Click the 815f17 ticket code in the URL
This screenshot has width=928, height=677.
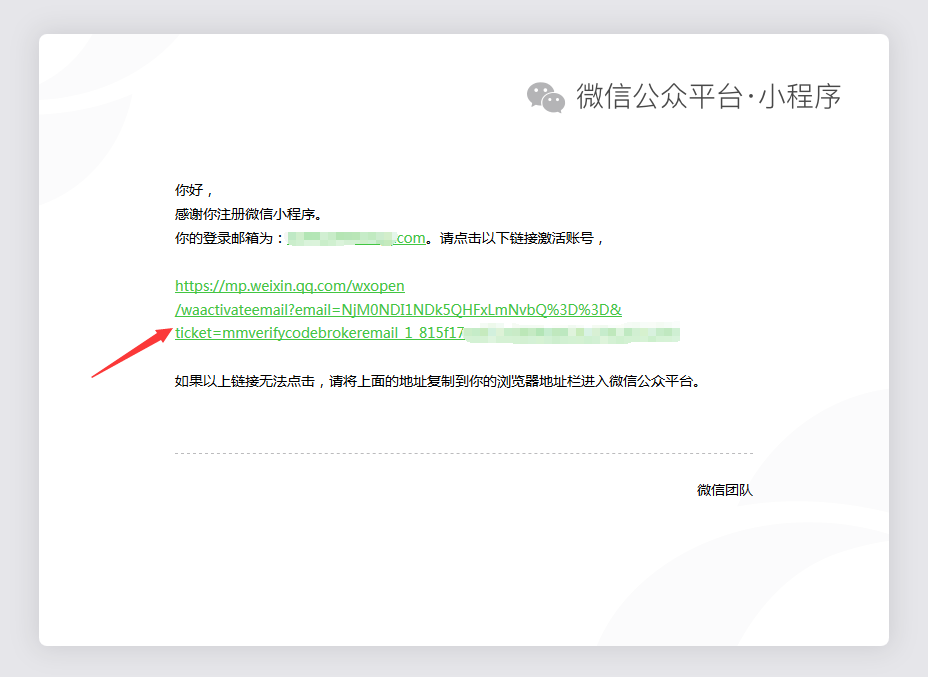(447, 334)
